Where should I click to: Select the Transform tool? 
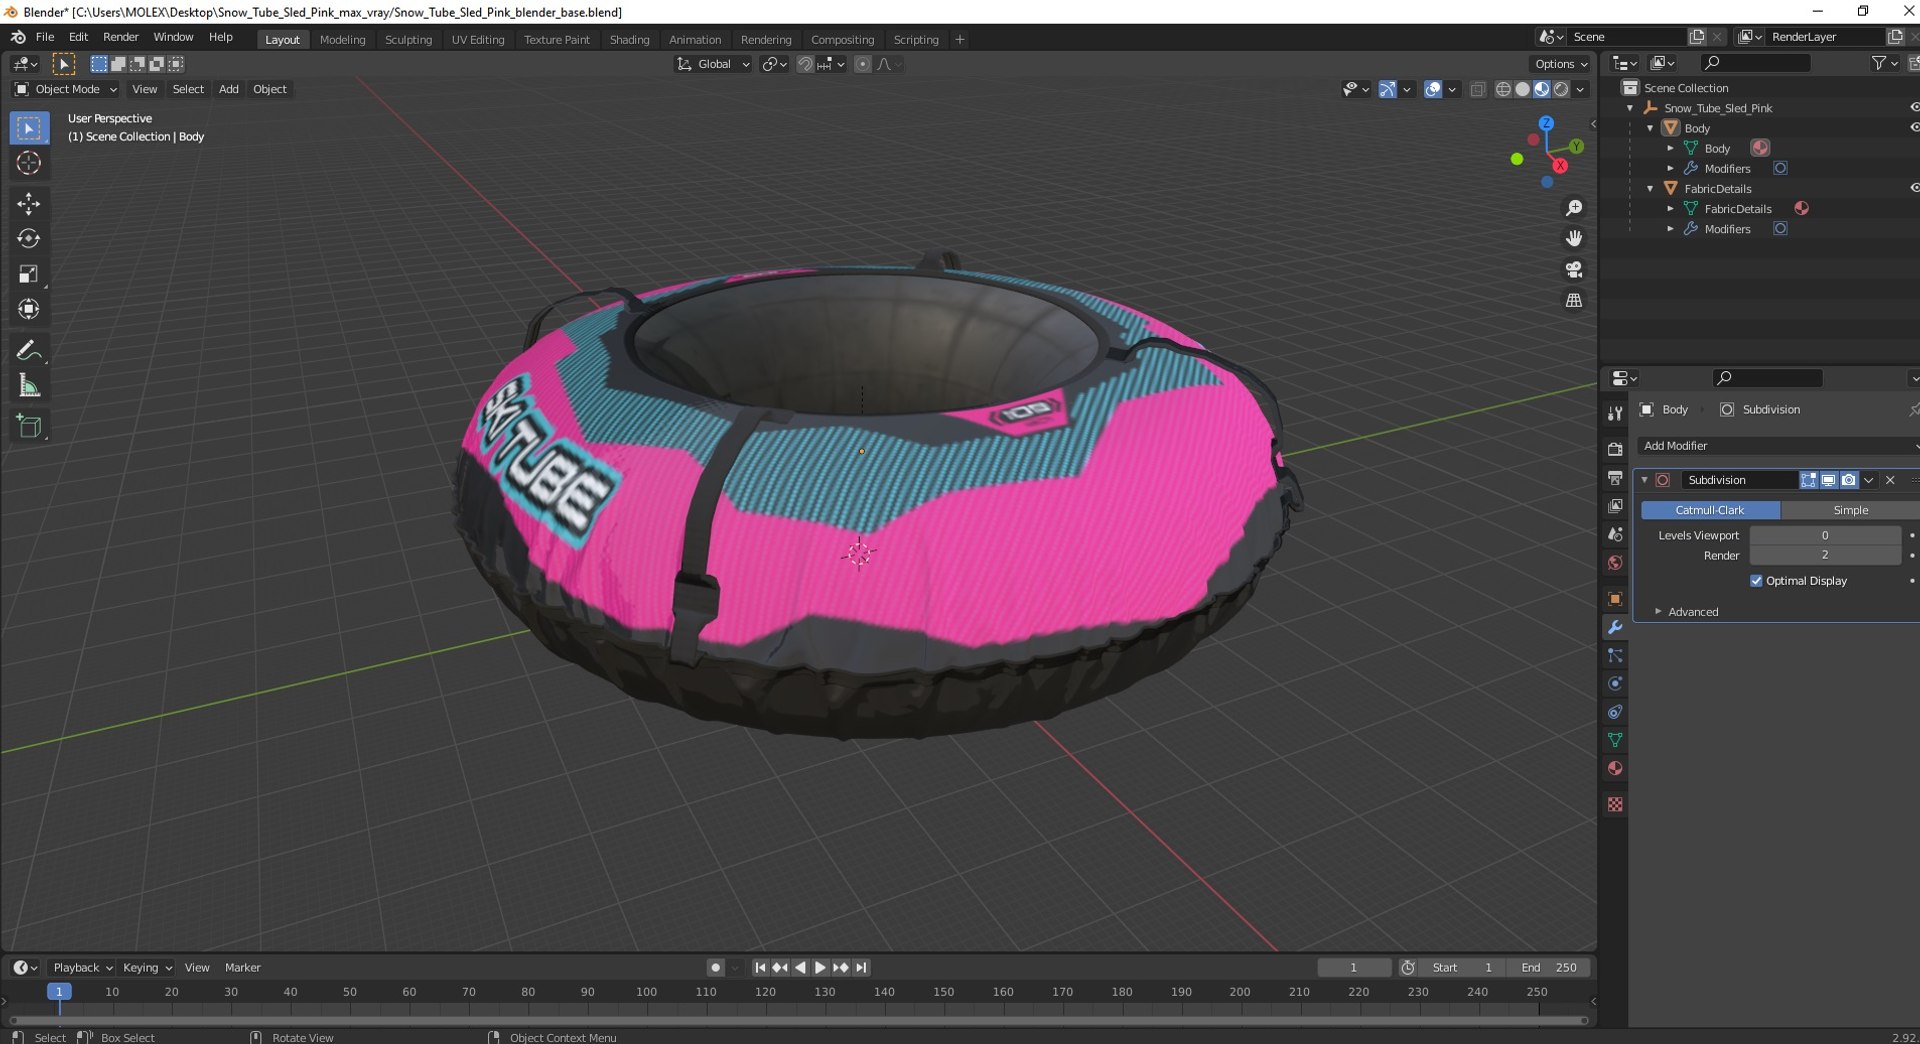[29, 309]
